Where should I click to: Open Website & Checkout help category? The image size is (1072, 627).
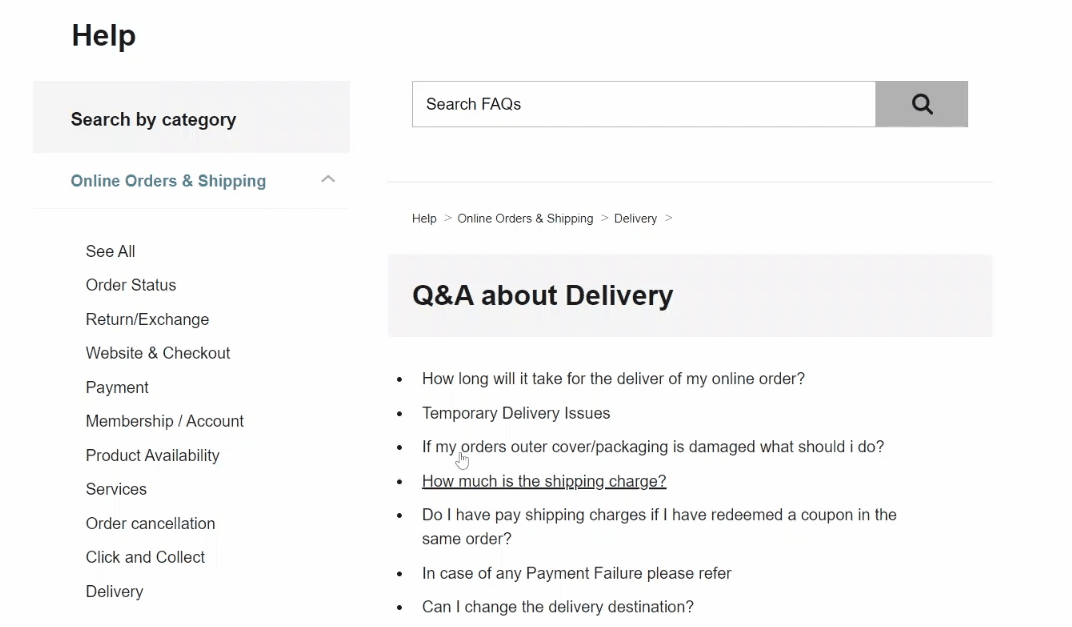point(158,353)
